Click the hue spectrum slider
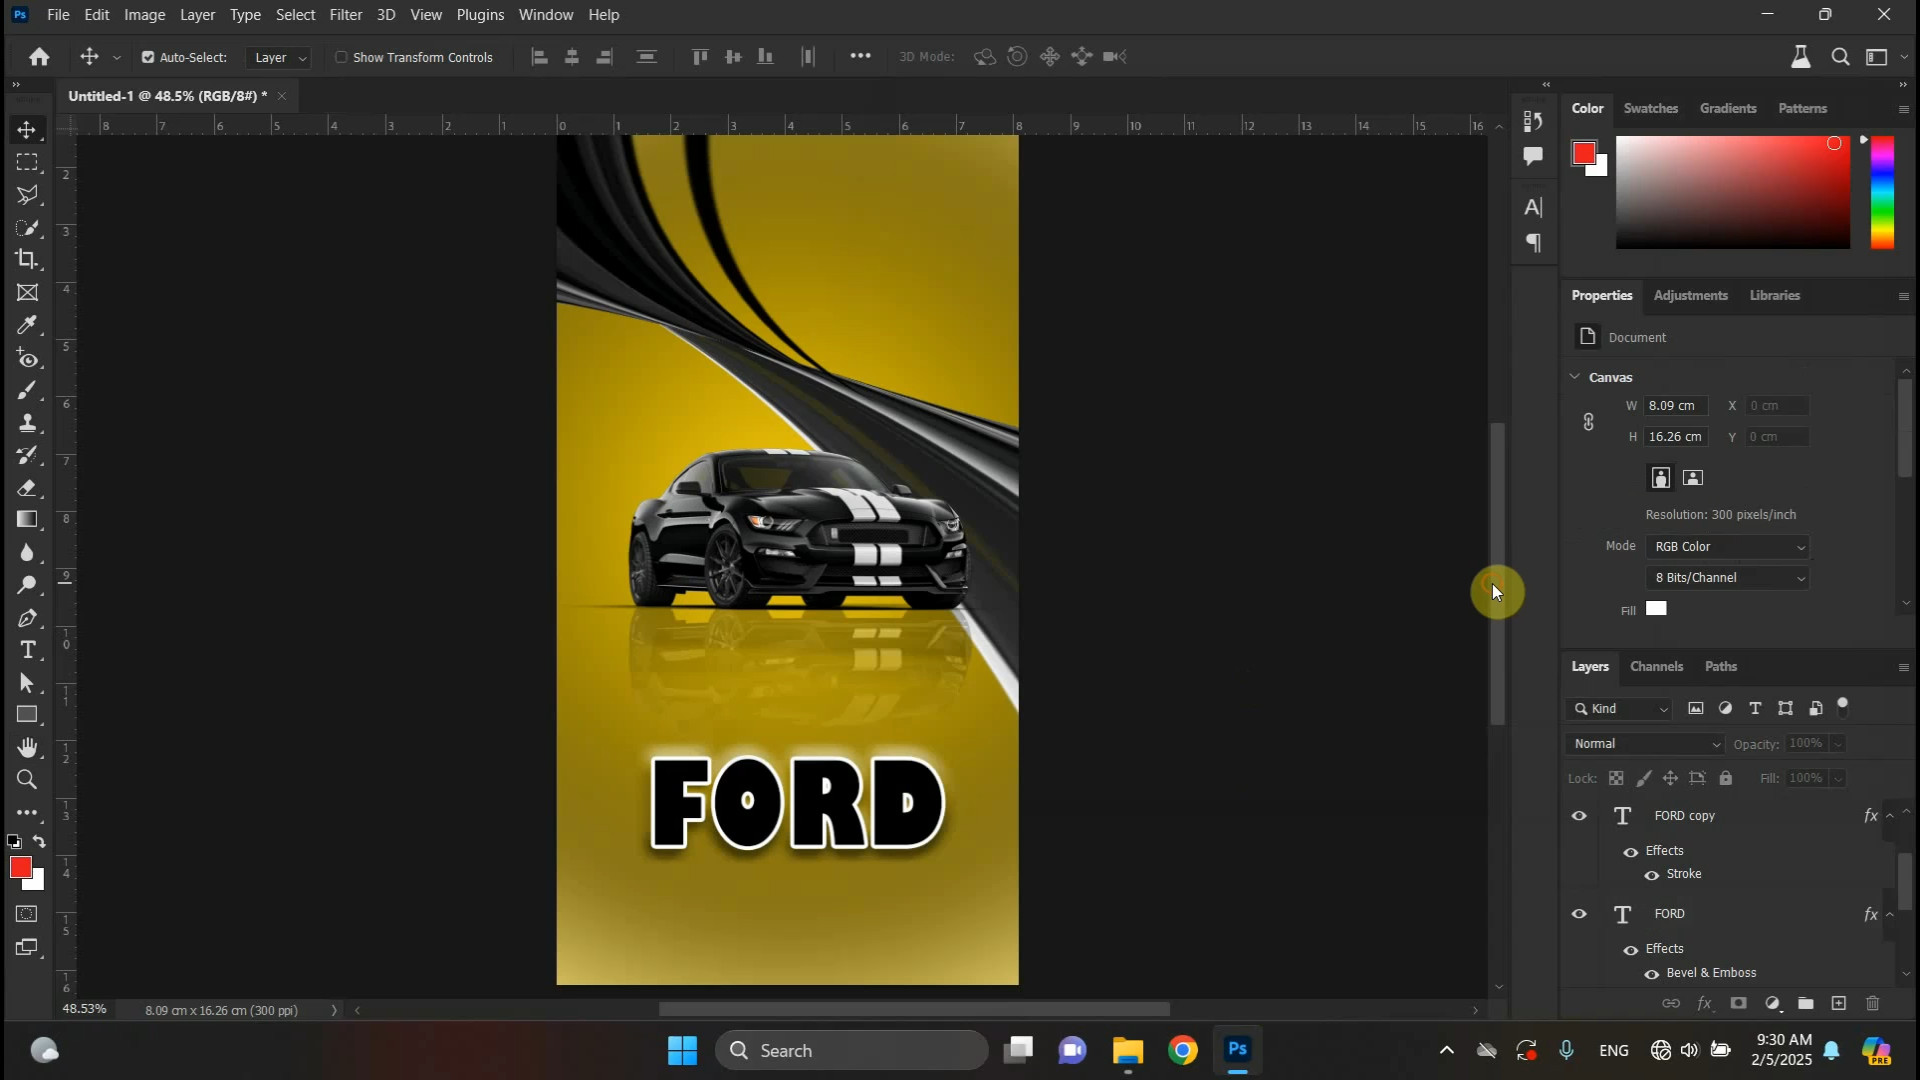 tap(1882, 192)
